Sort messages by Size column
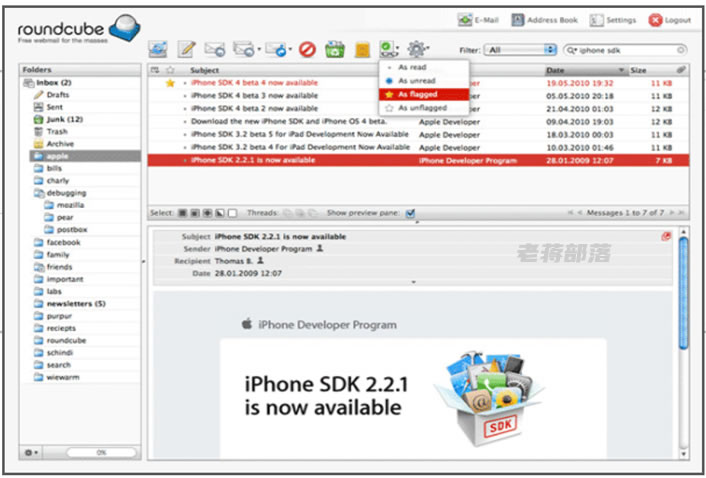Screen dimensions: 706x478 (x=638, y=70)
